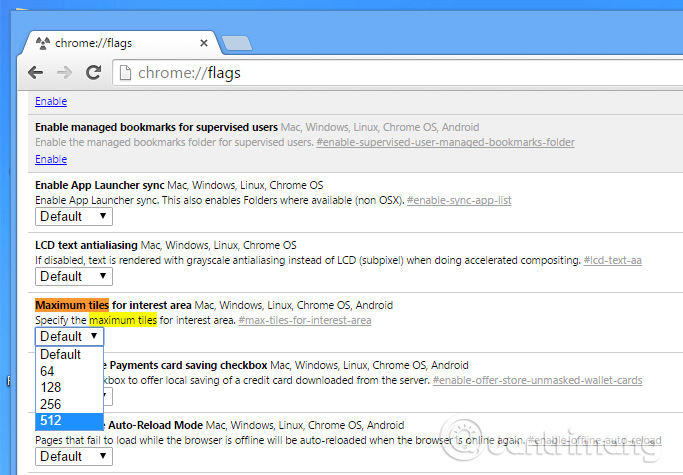Click 'Enable managed bookmarks for supervised users' heading
The image size is (683, 475).
pos(156,127)
